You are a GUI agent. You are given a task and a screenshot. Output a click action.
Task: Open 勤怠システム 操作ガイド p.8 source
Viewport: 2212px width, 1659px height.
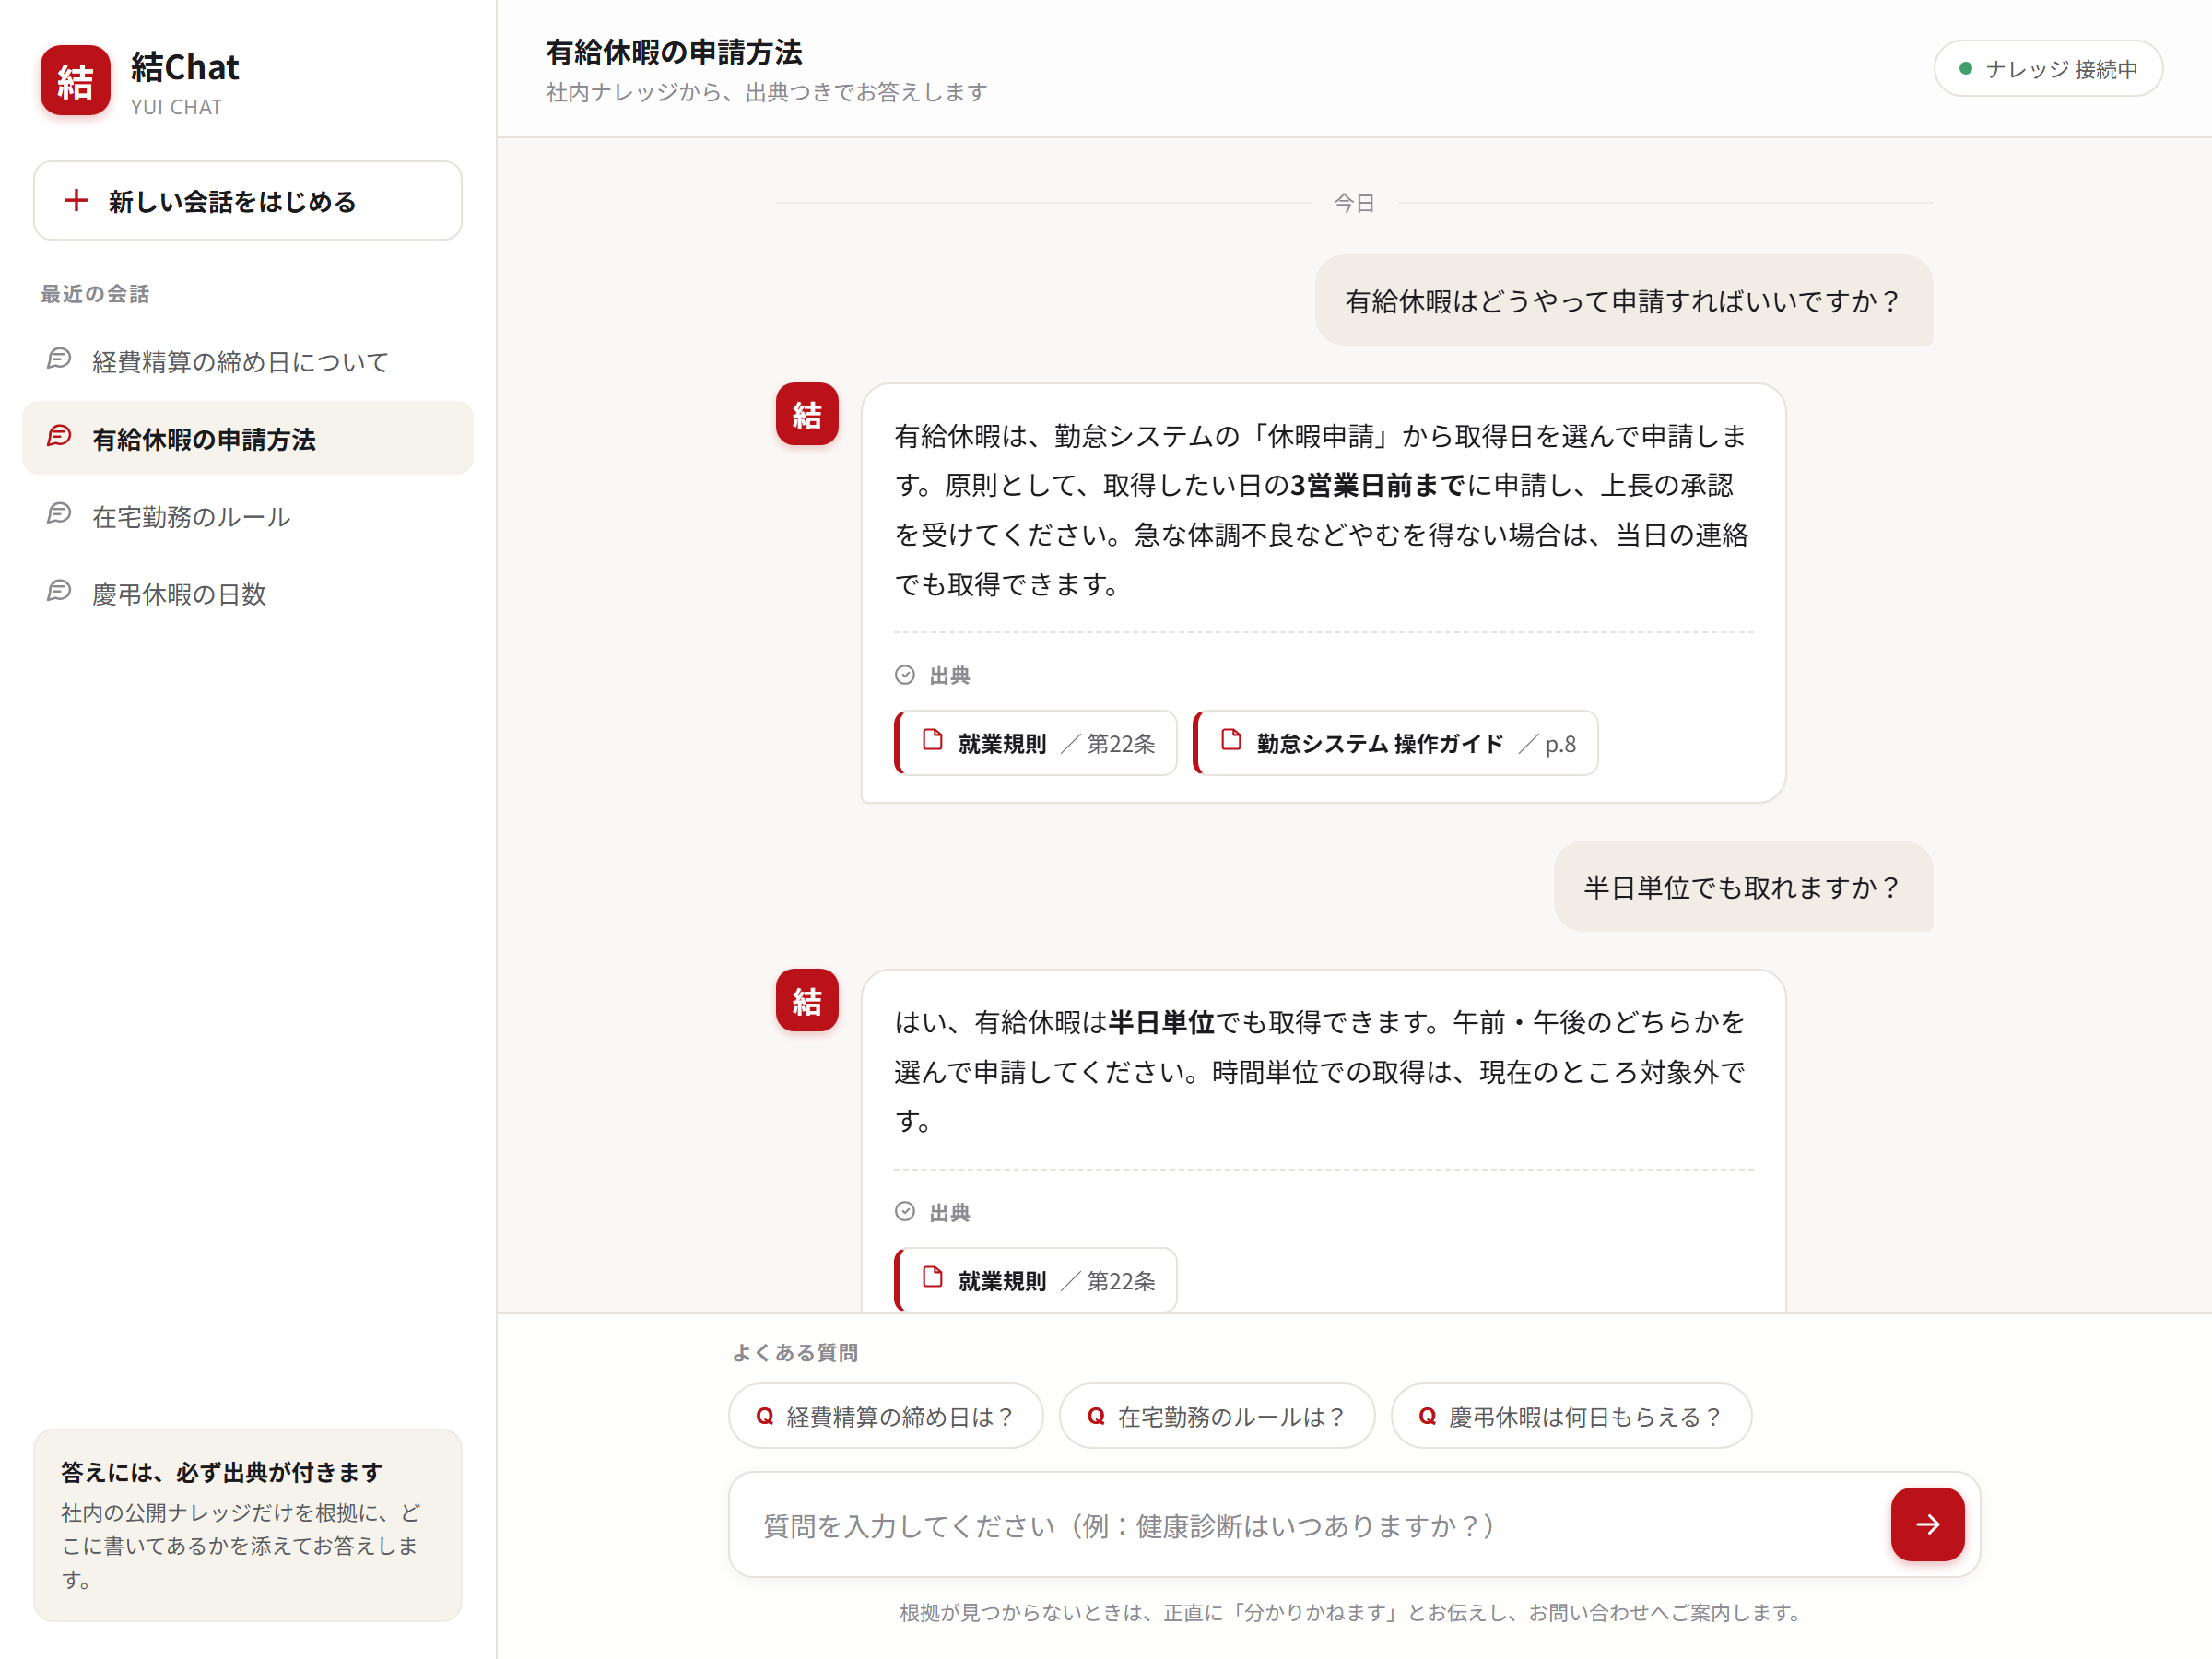pos(1396,743)
